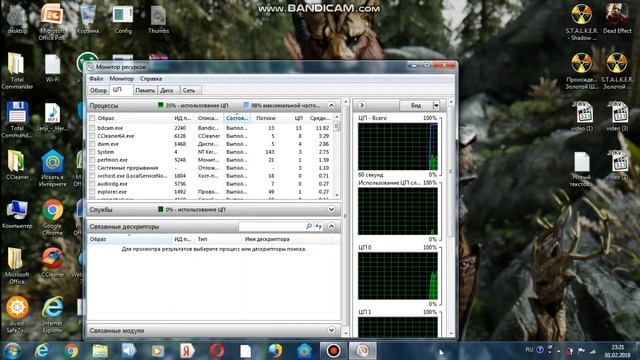640x360 pixels.
Task: Tick the select-all checkbox beside Образ header
Action: (92, 118)
